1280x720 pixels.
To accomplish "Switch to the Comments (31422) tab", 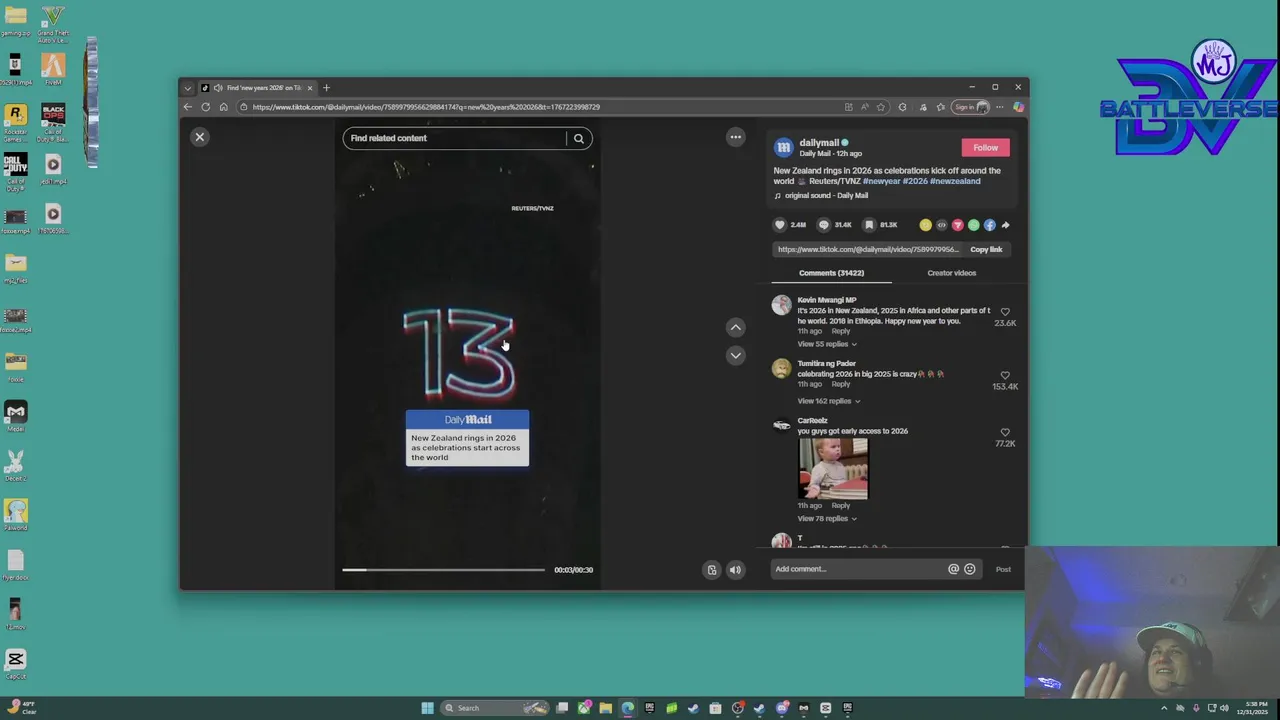I will (831, 273).
